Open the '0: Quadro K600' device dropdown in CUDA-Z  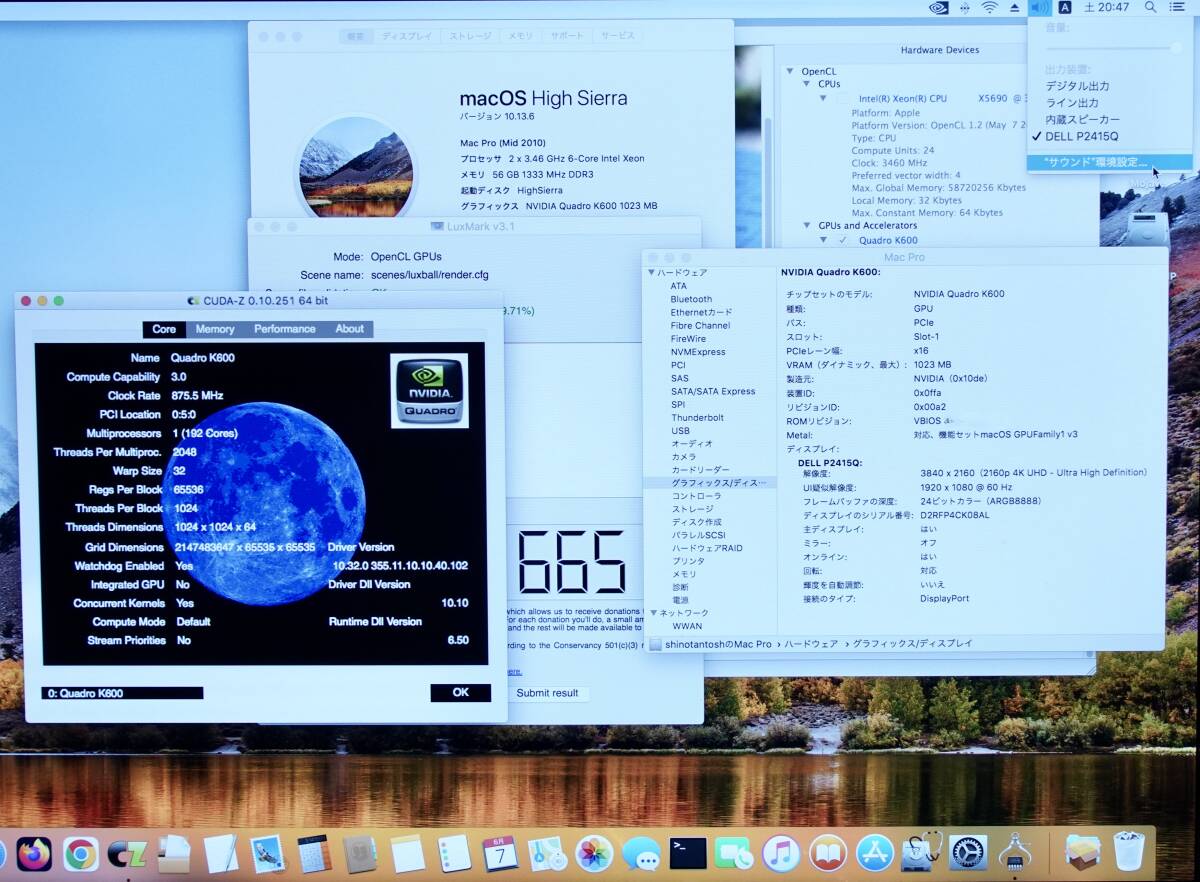pyautogui.click(x=122, y=693)
